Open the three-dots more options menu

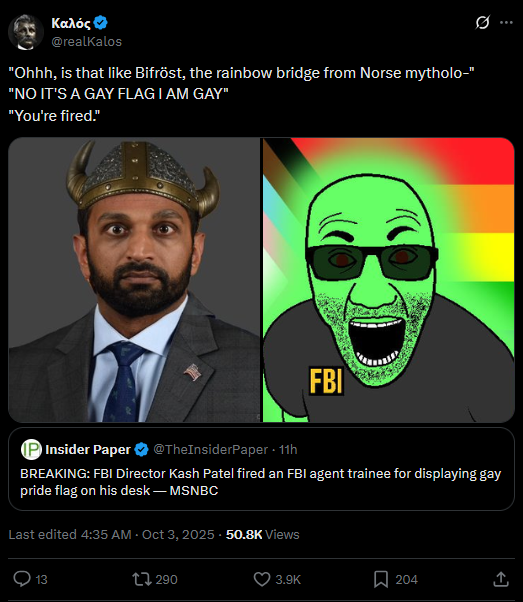click(506, 23)
